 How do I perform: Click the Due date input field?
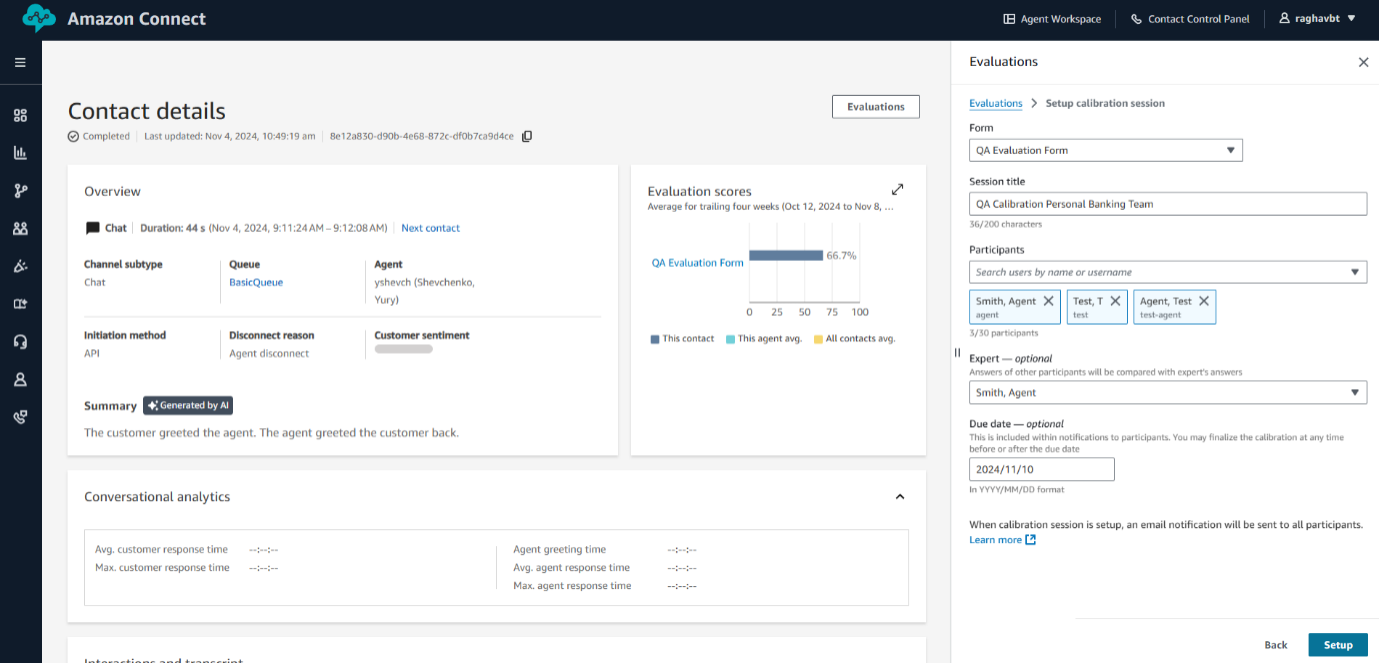1041,469
